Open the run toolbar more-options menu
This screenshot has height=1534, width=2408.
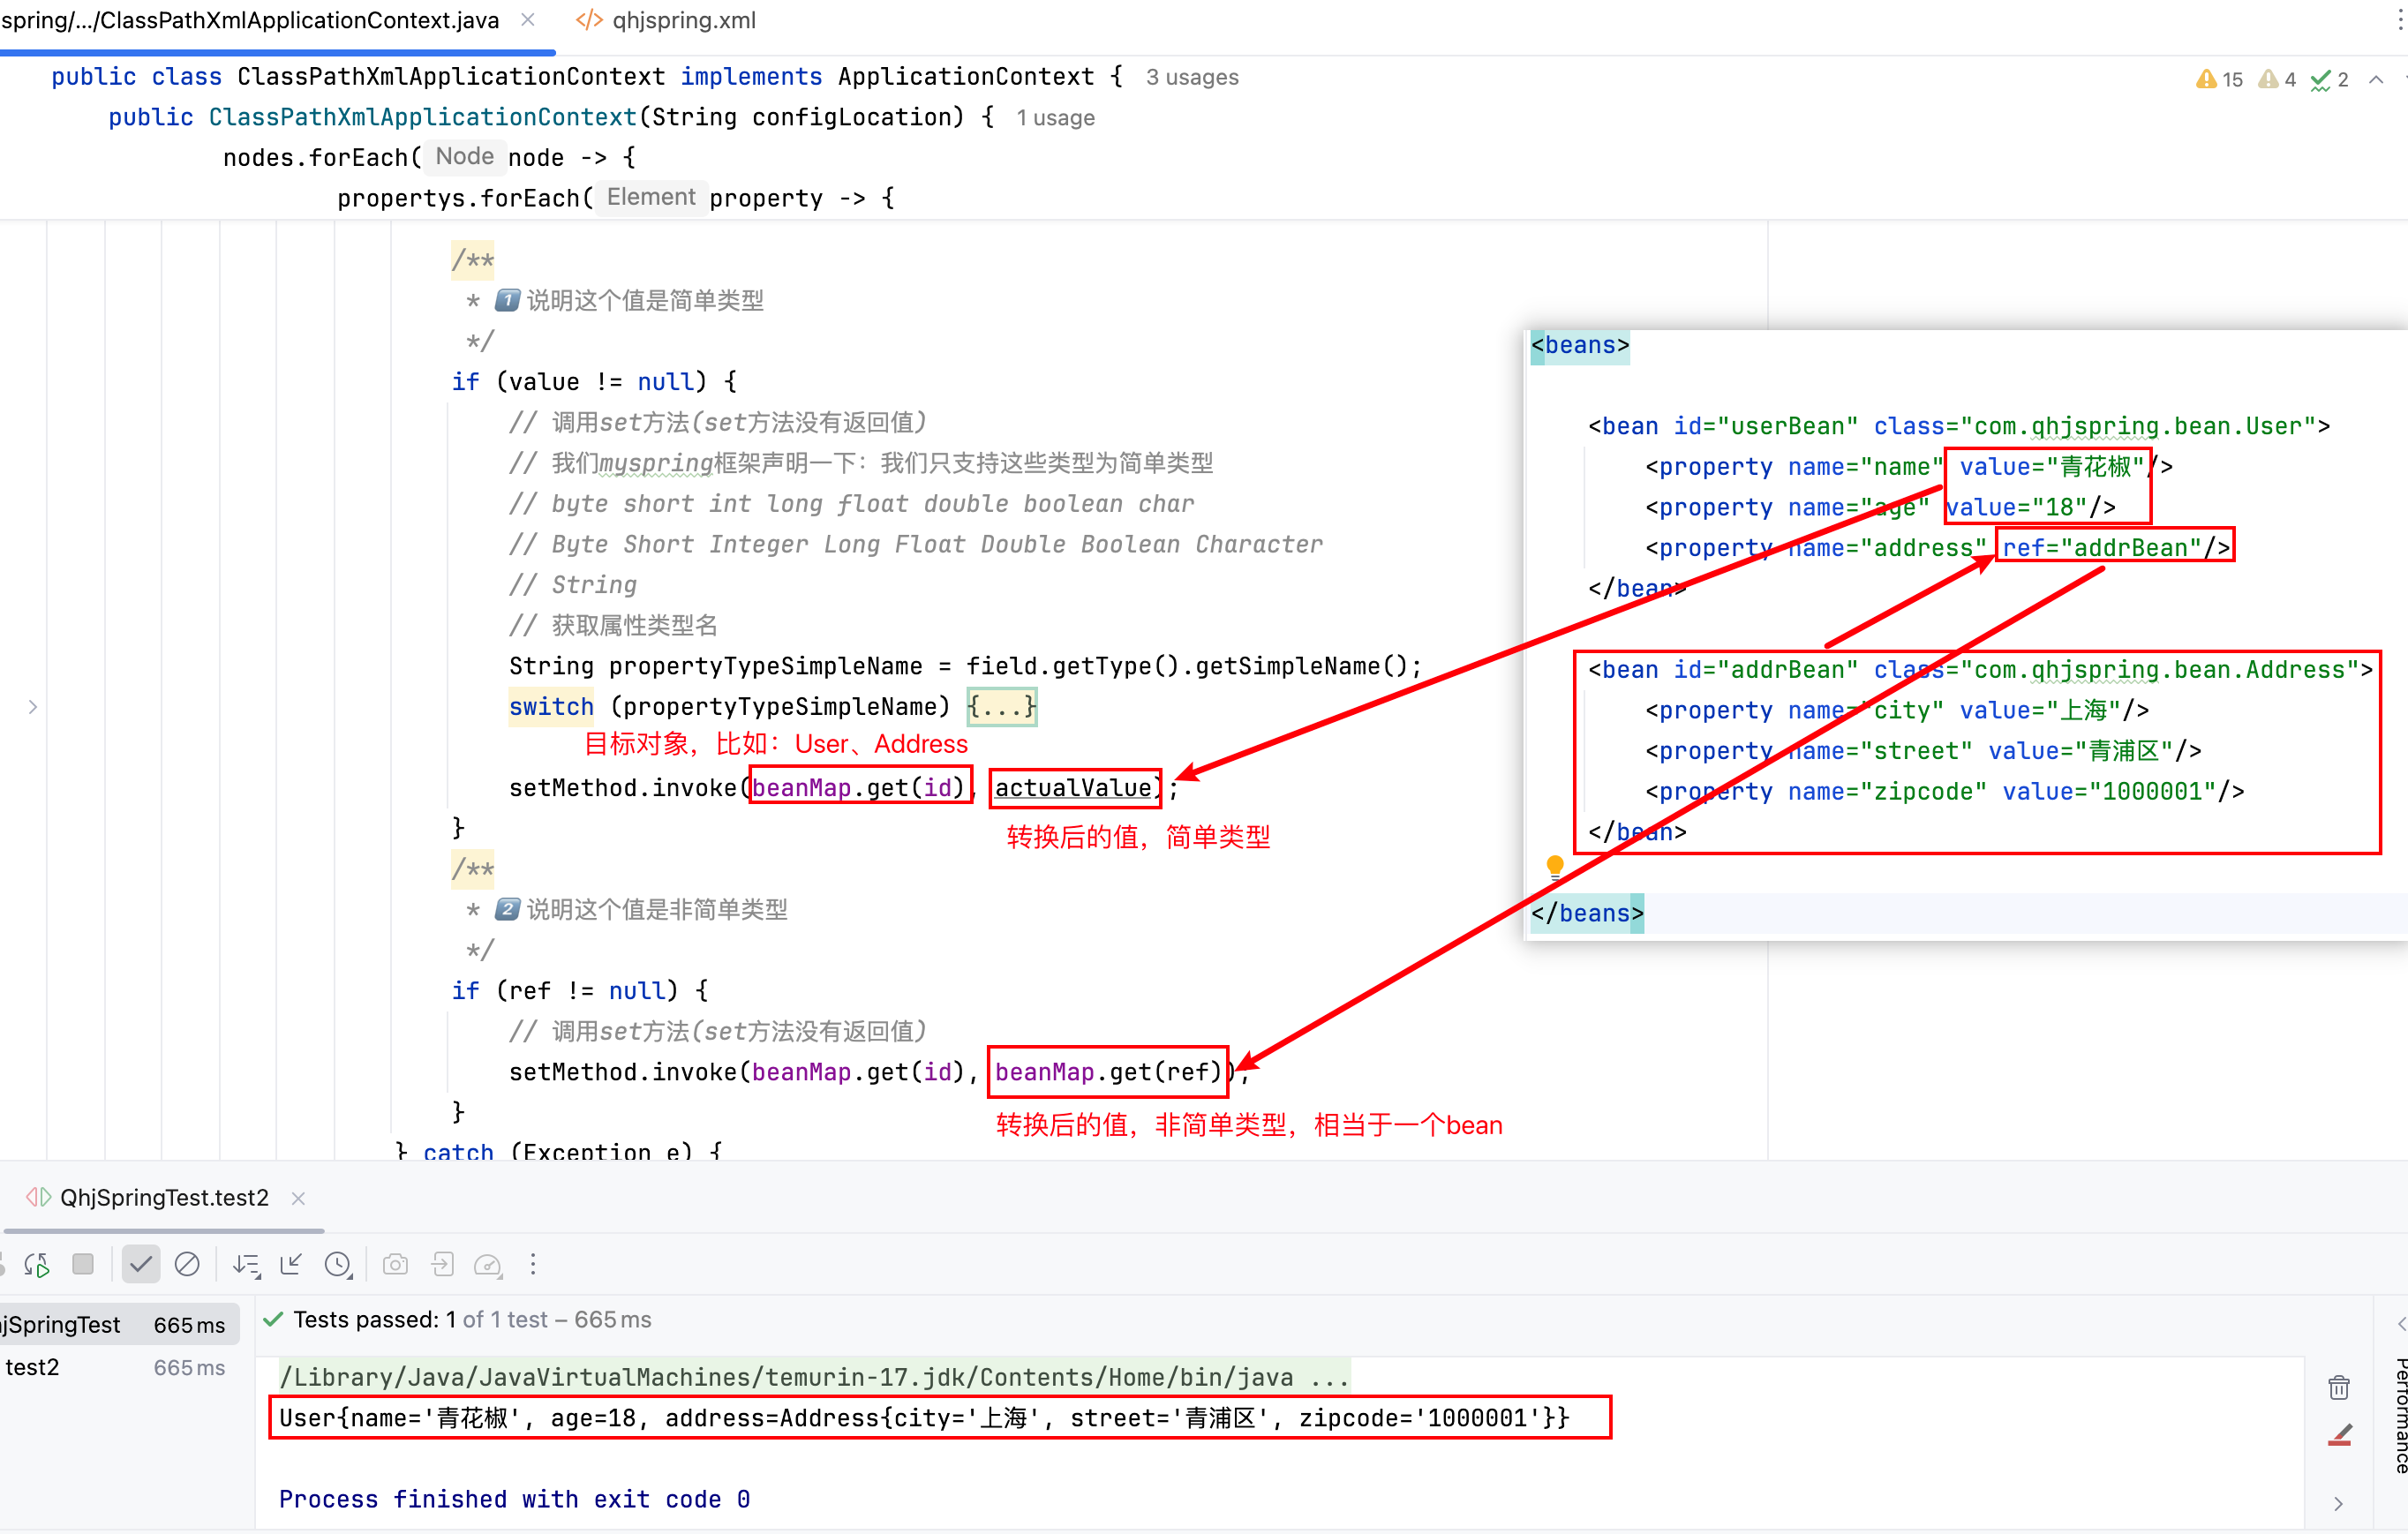tap(533, 1264)
